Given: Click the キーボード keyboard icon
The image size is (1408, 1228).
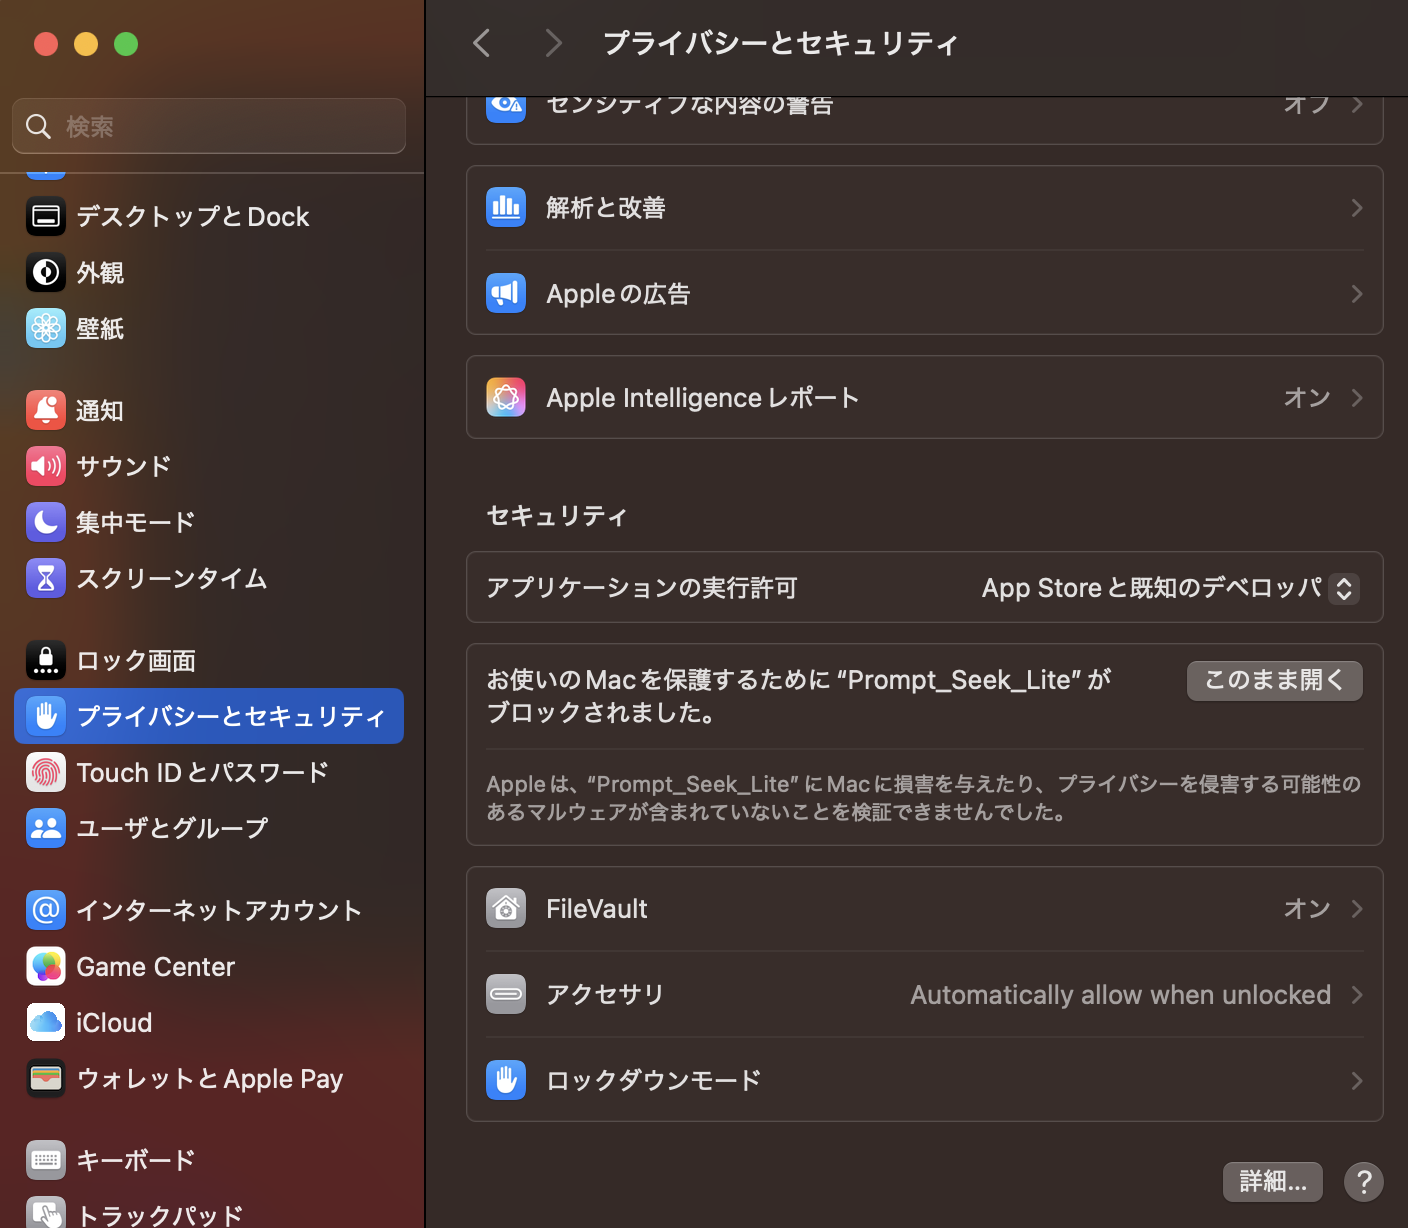Looking at the screenshot, I should tap(46, 1160).
